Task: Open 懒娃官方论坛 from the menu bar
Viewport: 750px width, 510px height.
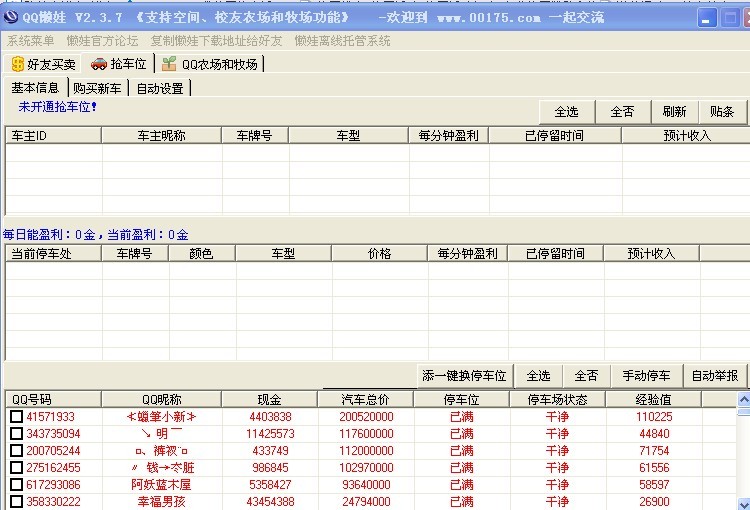Action: (x=102, y=41)
